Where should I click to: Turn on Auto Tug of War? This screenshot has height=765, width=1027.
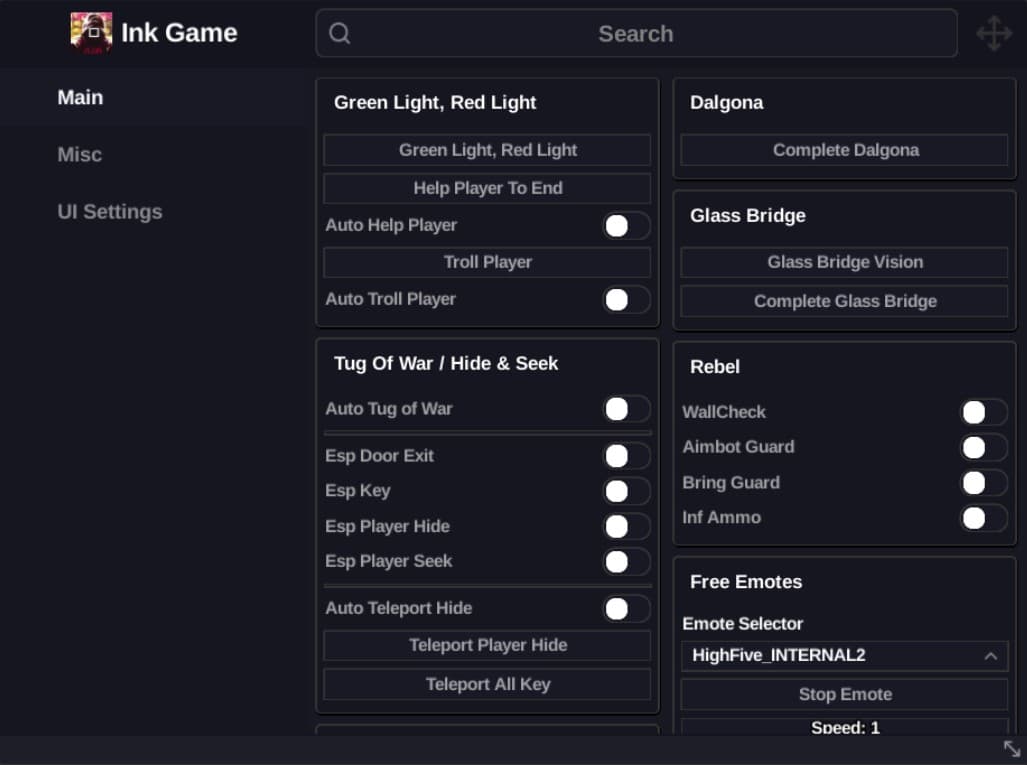[624, 409]
